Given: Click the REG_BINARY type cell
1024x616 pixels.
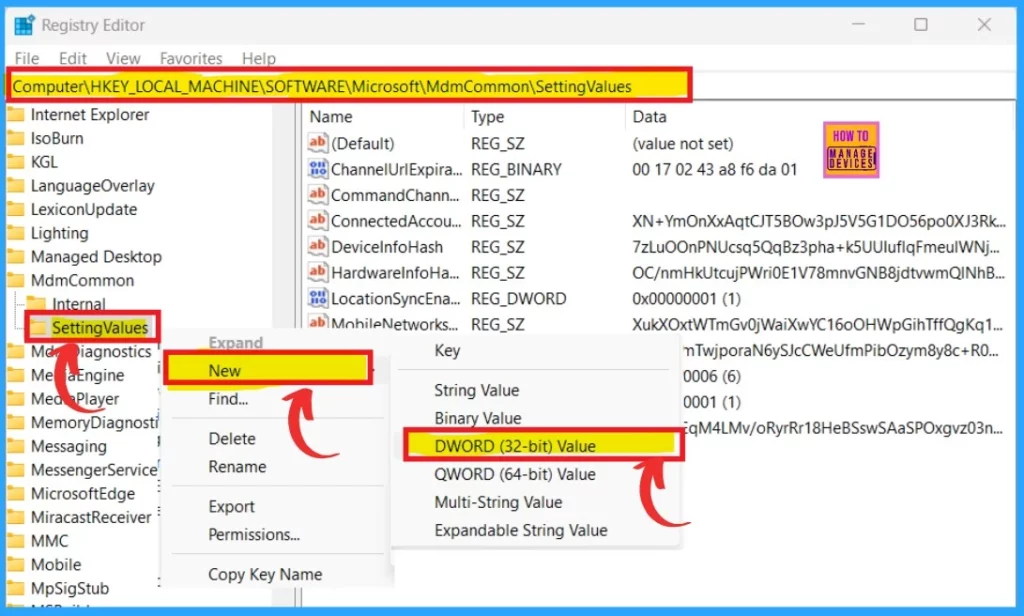Looking at the screenshot, I should pyautogui.click(x=516, y=169).
